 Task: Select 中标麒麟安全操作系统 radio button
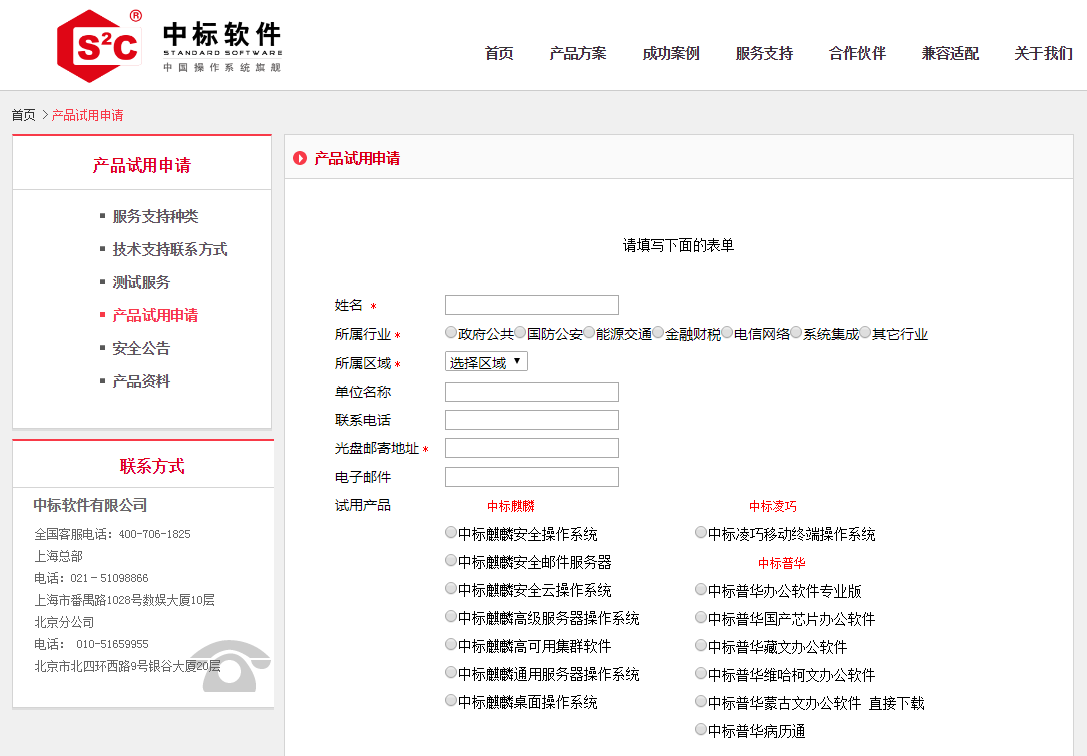451,532
